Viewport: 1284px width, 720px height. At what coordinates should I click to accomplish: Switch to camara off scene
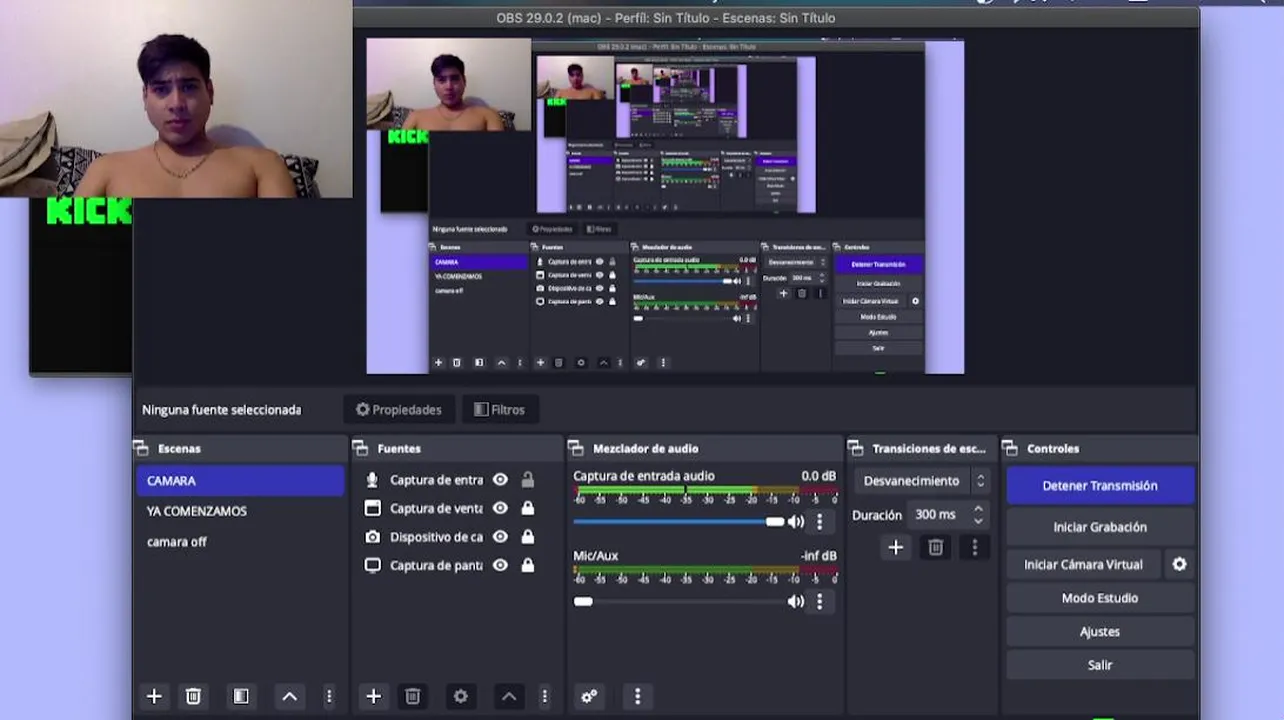pos(240,542)
